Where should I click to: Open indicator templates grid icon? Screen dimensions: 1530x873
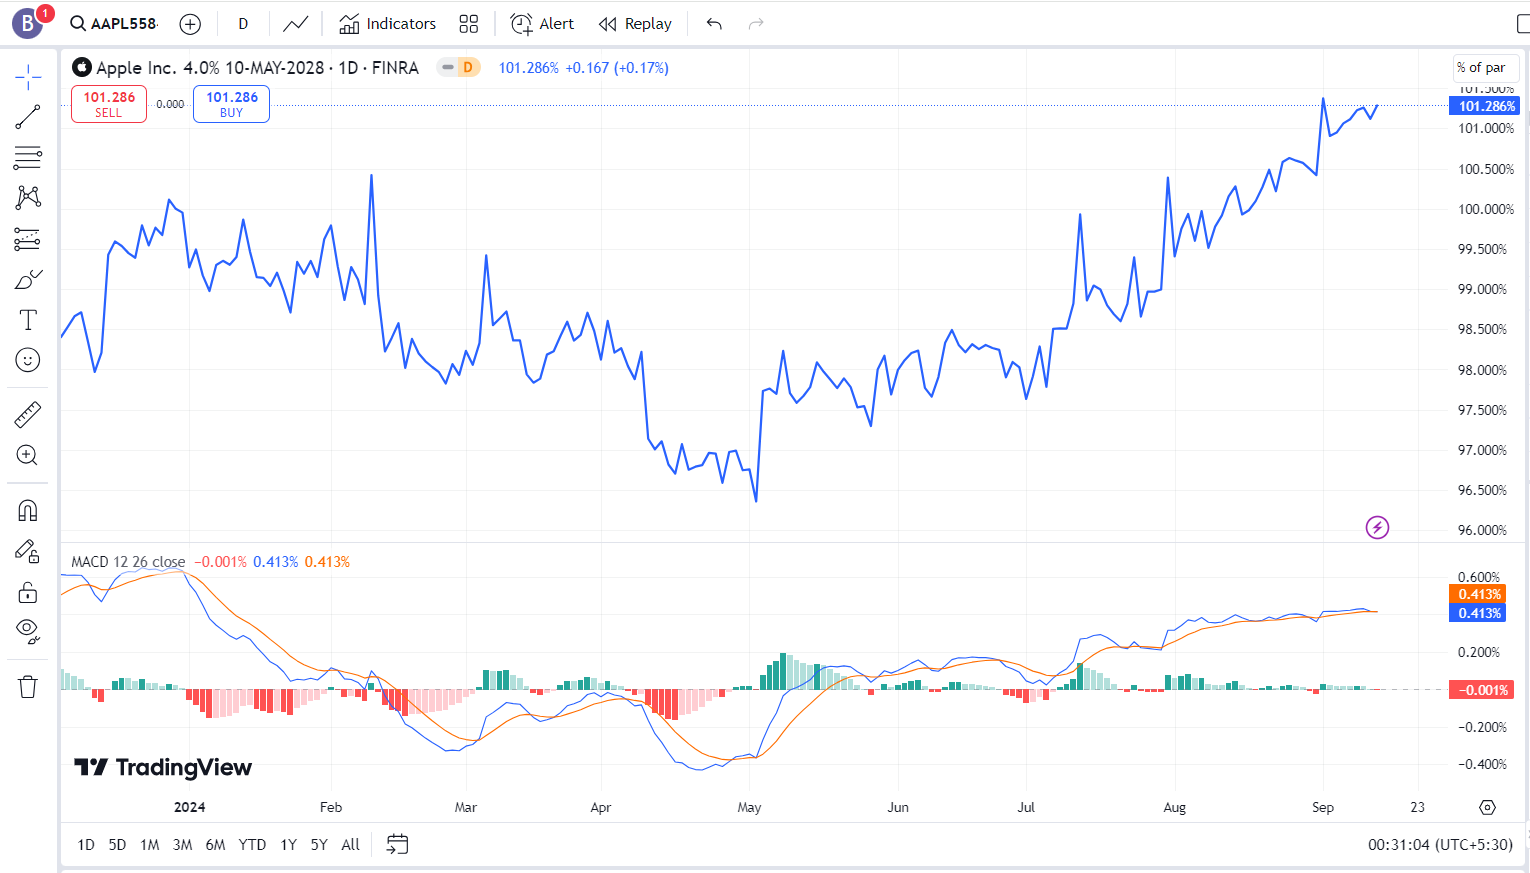(468, 24)
